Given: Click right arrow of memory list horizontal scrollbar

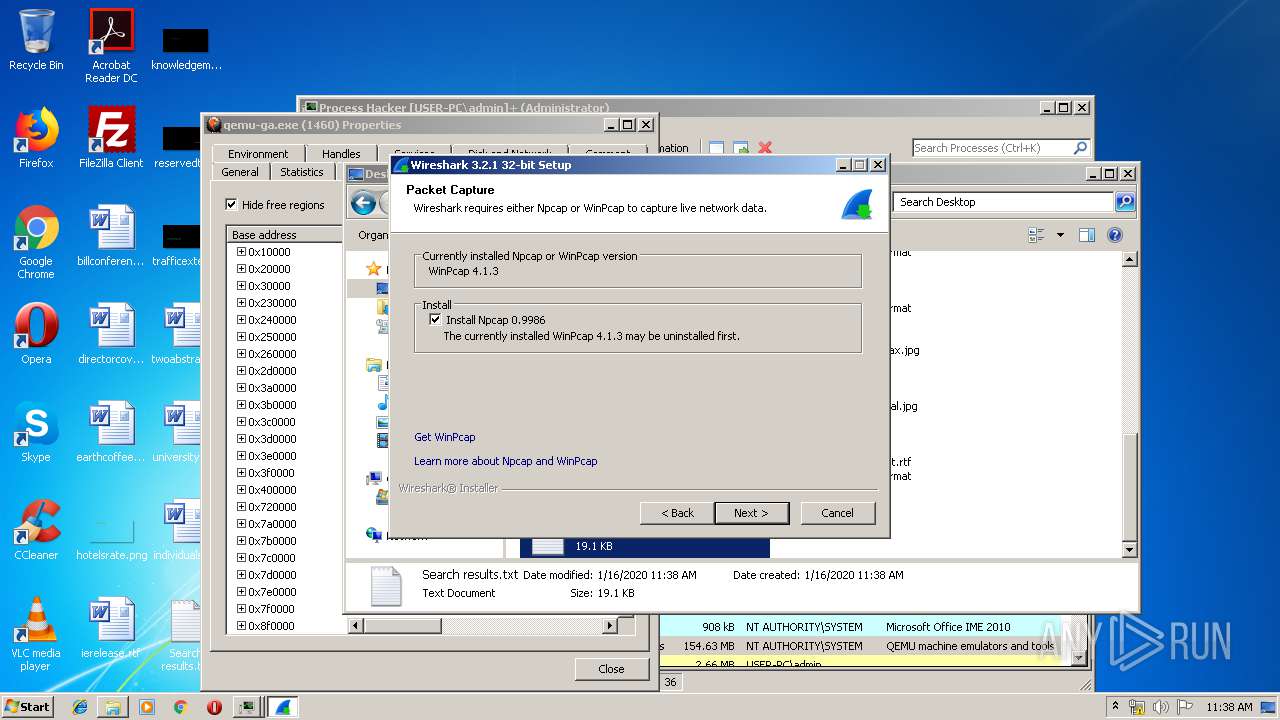Looking at the screenshot, I should [x=609, y=626].
